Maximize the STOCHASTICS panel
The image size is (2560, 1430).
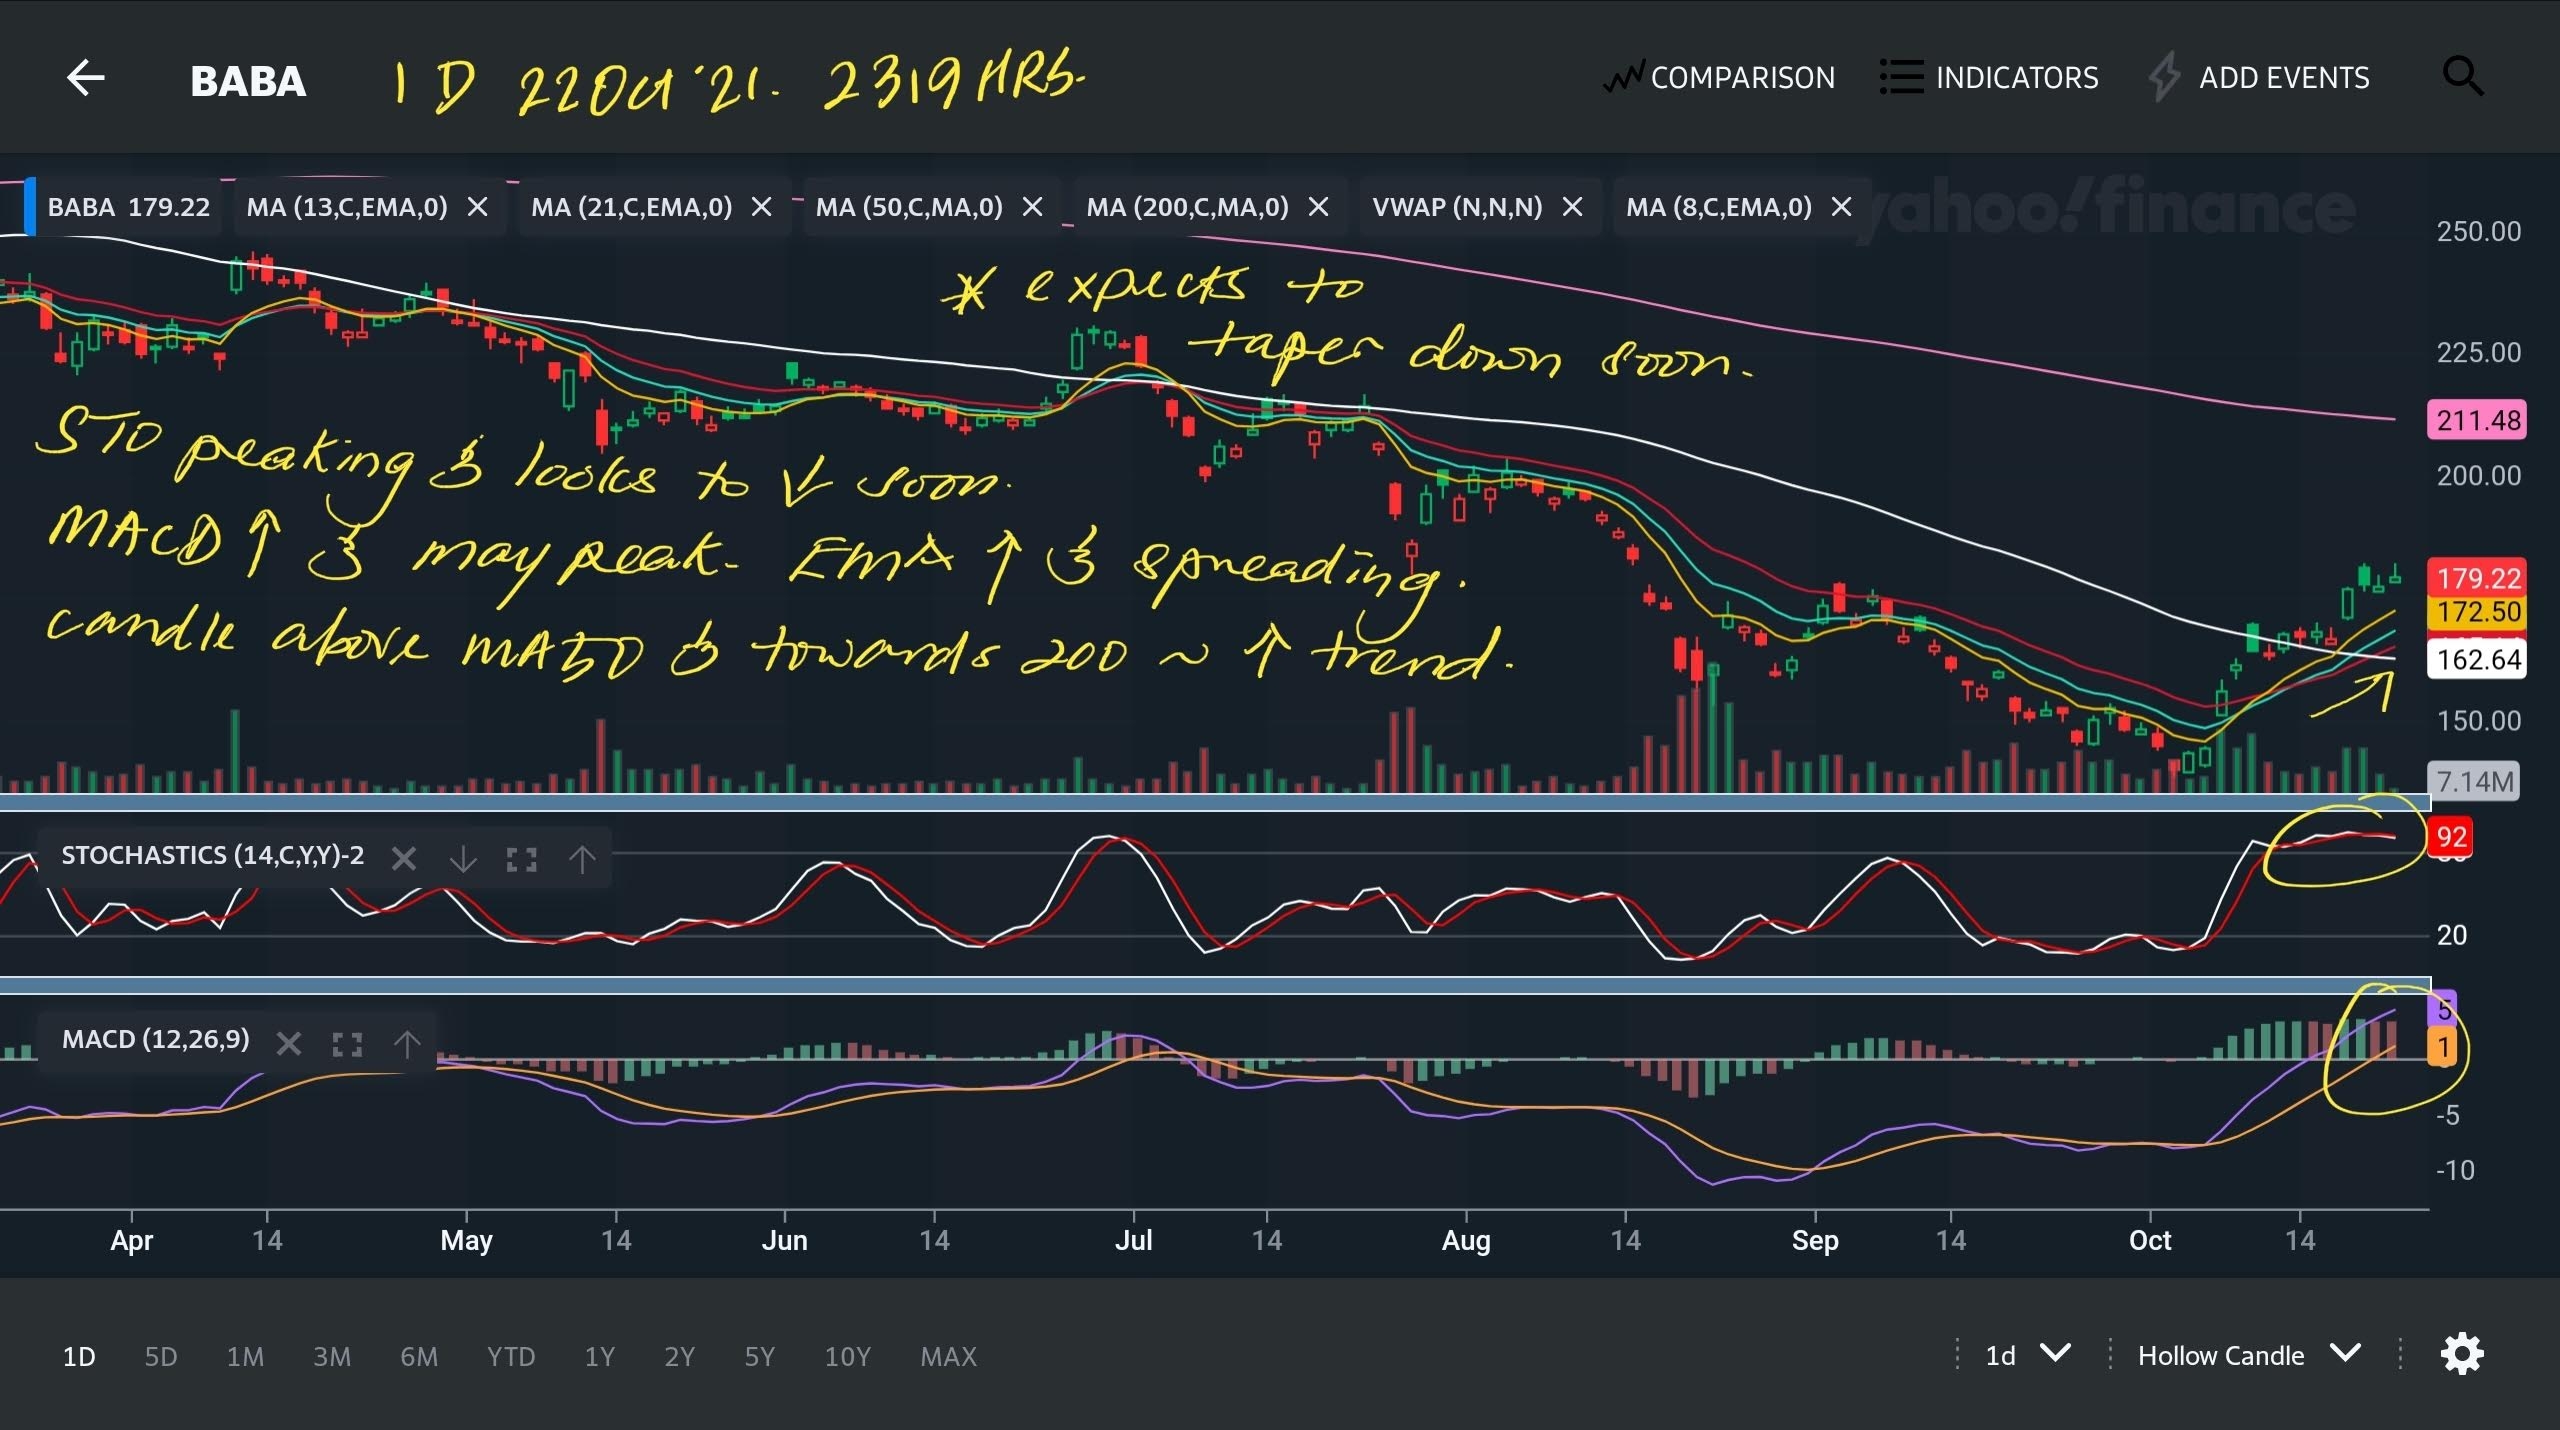tap(522, 859)
